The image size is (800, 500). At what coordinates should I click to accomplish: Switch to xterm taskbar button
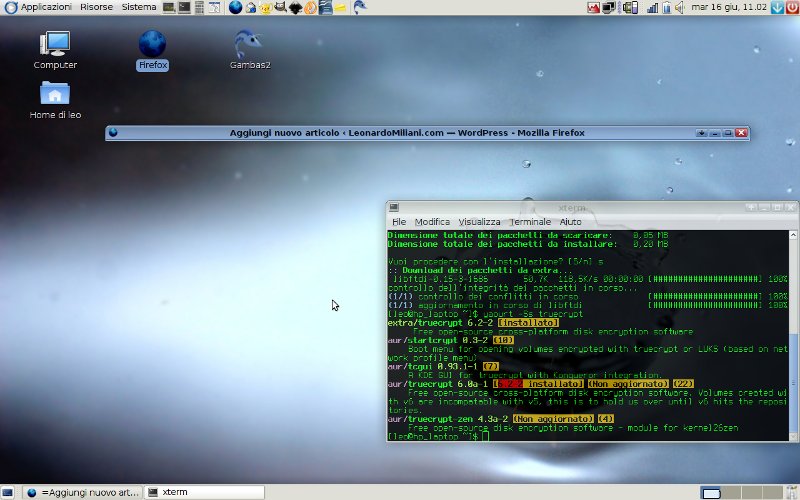point(205,492)
